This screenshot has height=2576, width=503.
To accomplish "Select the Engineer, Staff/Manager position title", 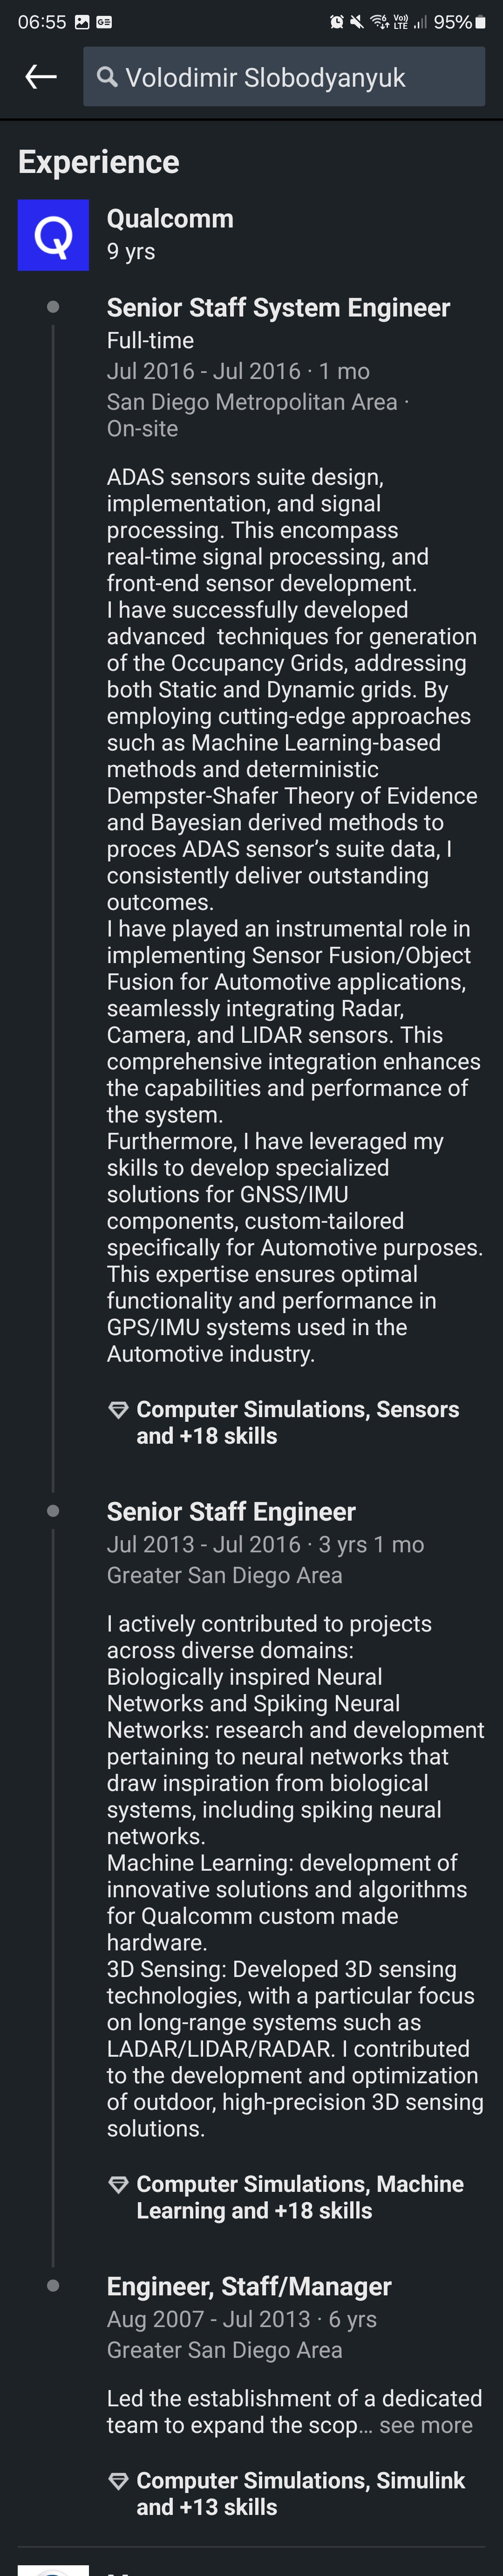I will (x=249, y=2287).
